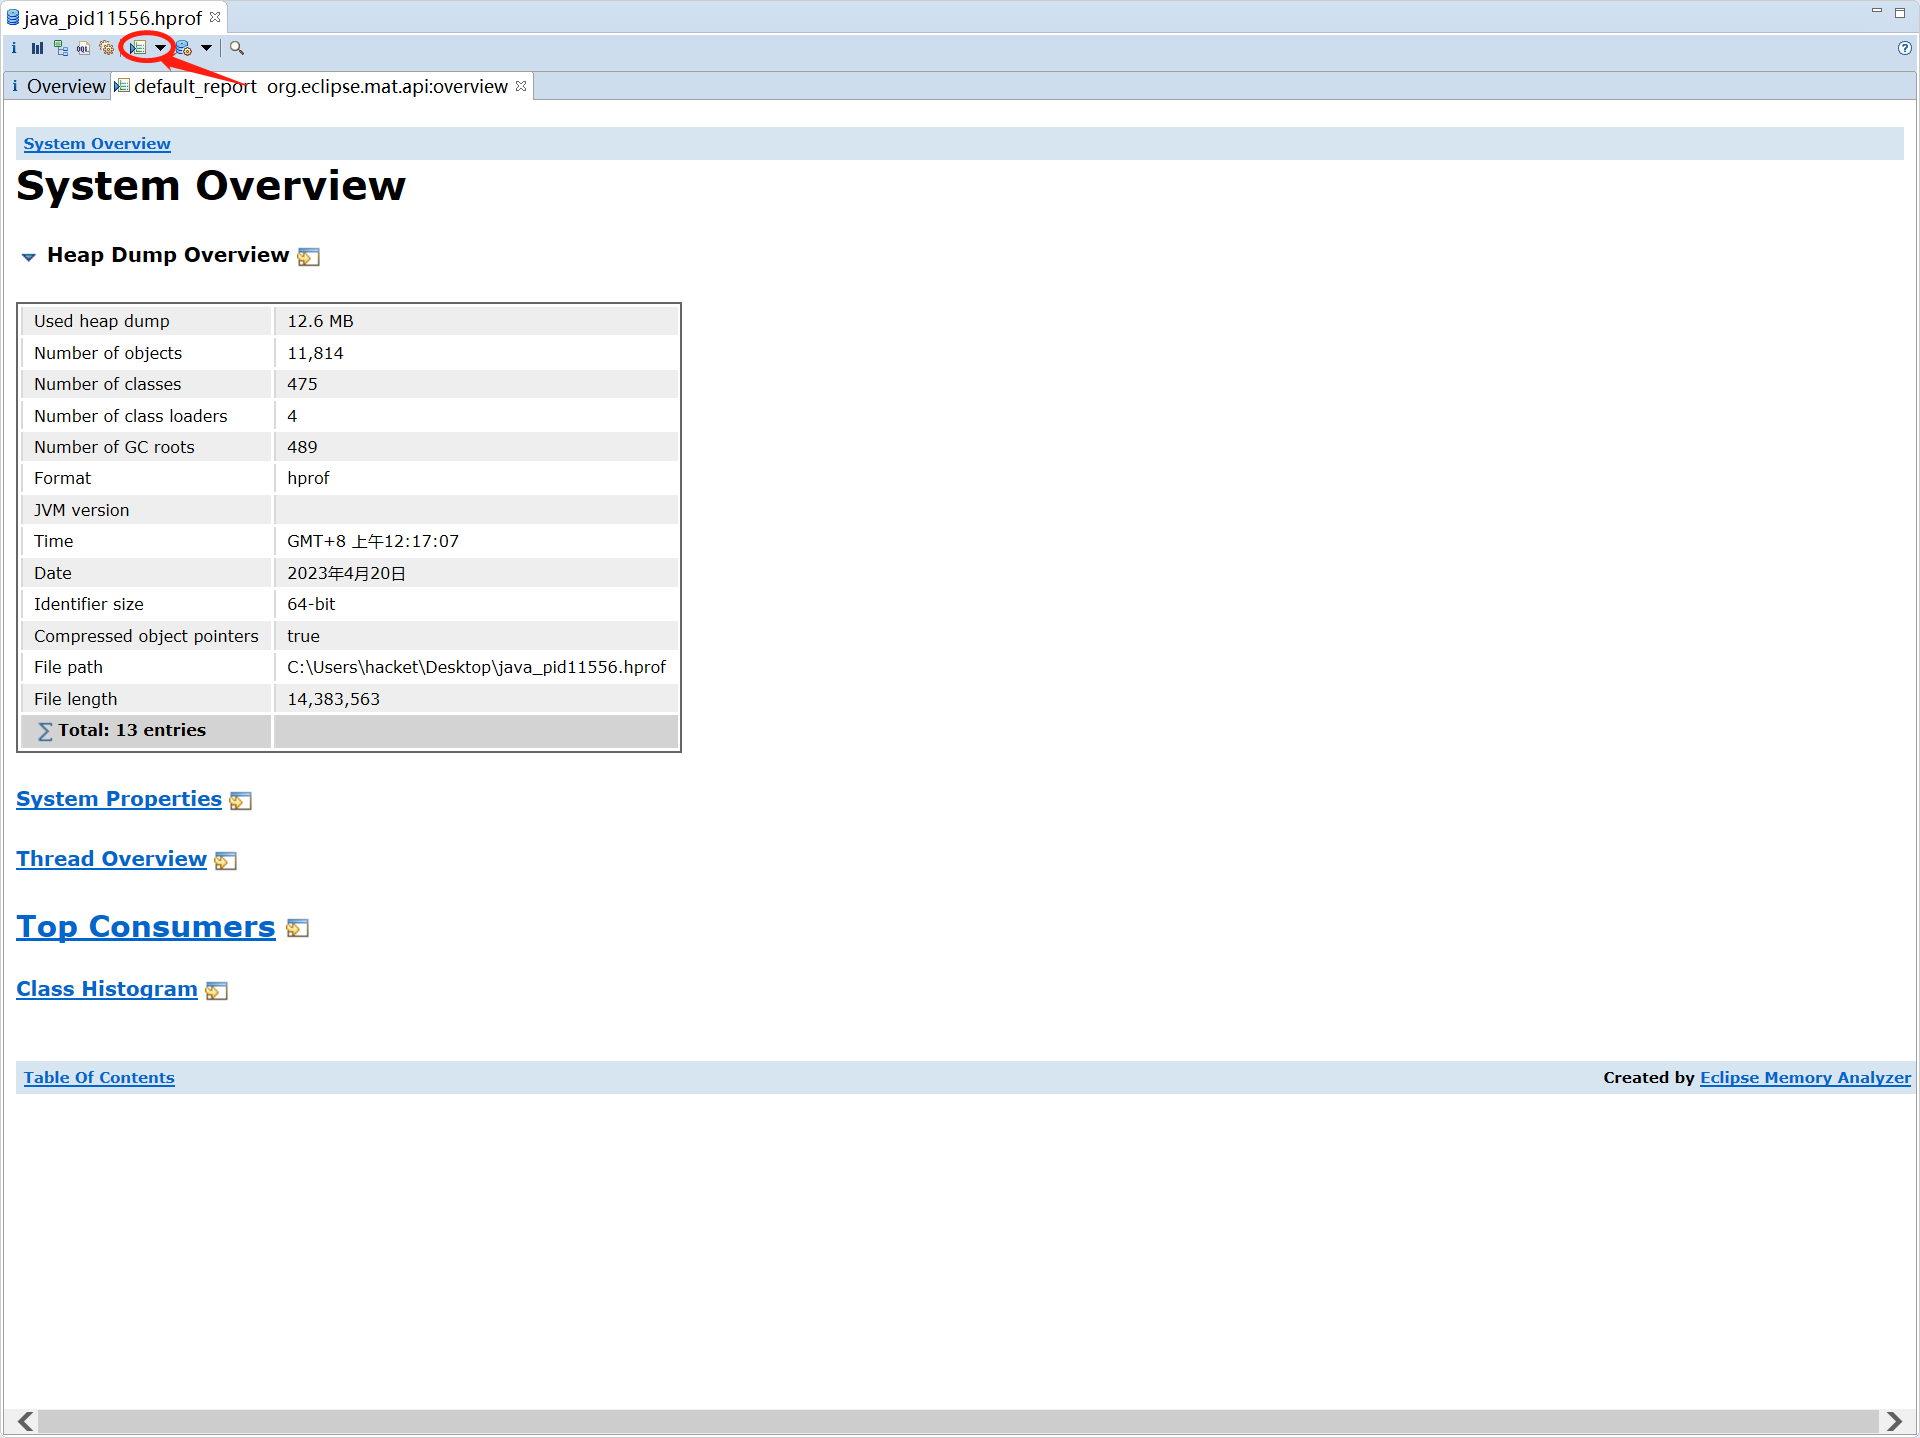
Task: Close the java_pid11556.hprof editor tab
Action: point(215,18)
